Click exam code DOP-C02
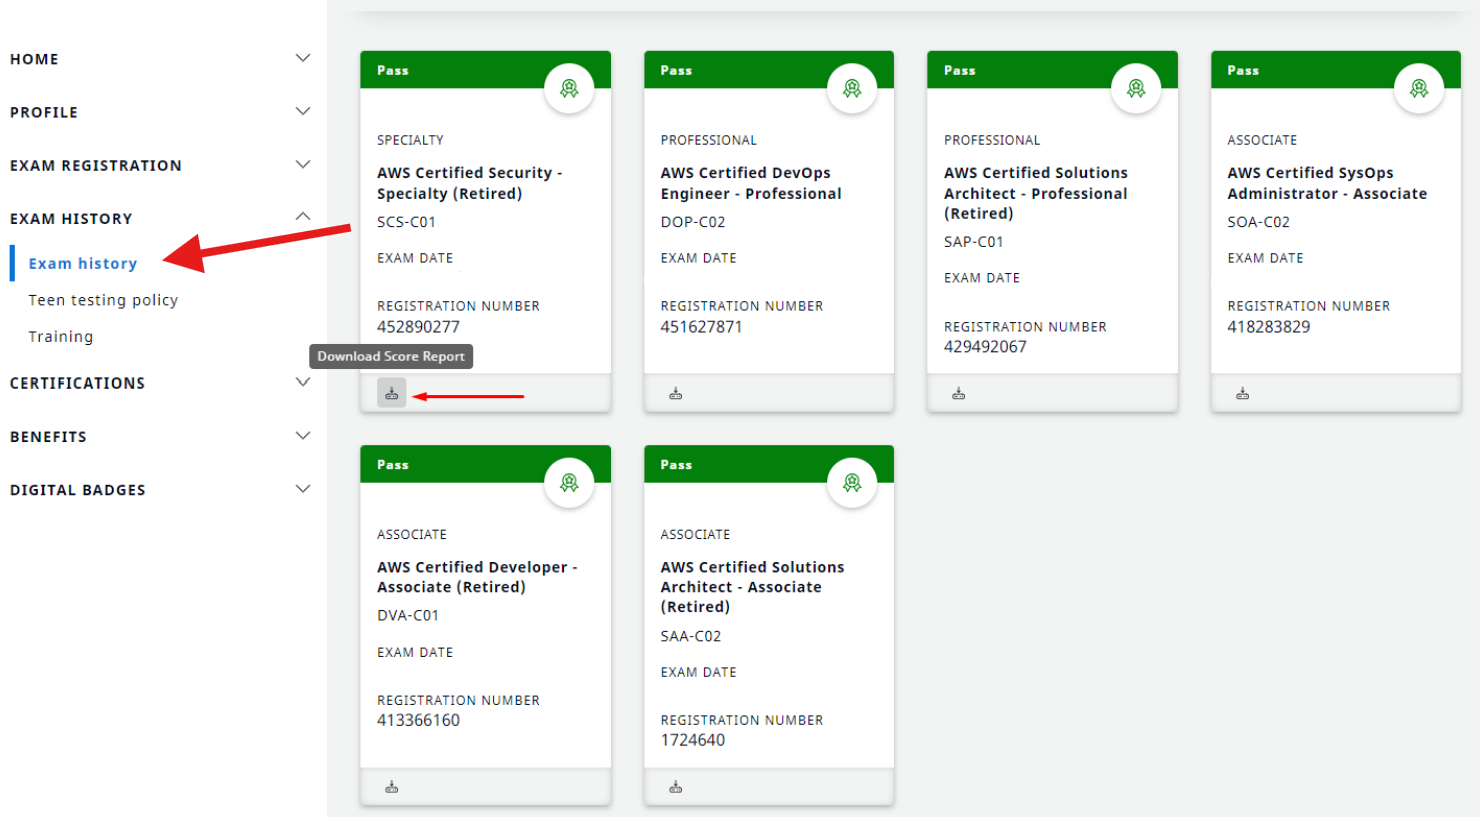The width and height of the screenshot is (1480, 817). [x=693, y=222]
